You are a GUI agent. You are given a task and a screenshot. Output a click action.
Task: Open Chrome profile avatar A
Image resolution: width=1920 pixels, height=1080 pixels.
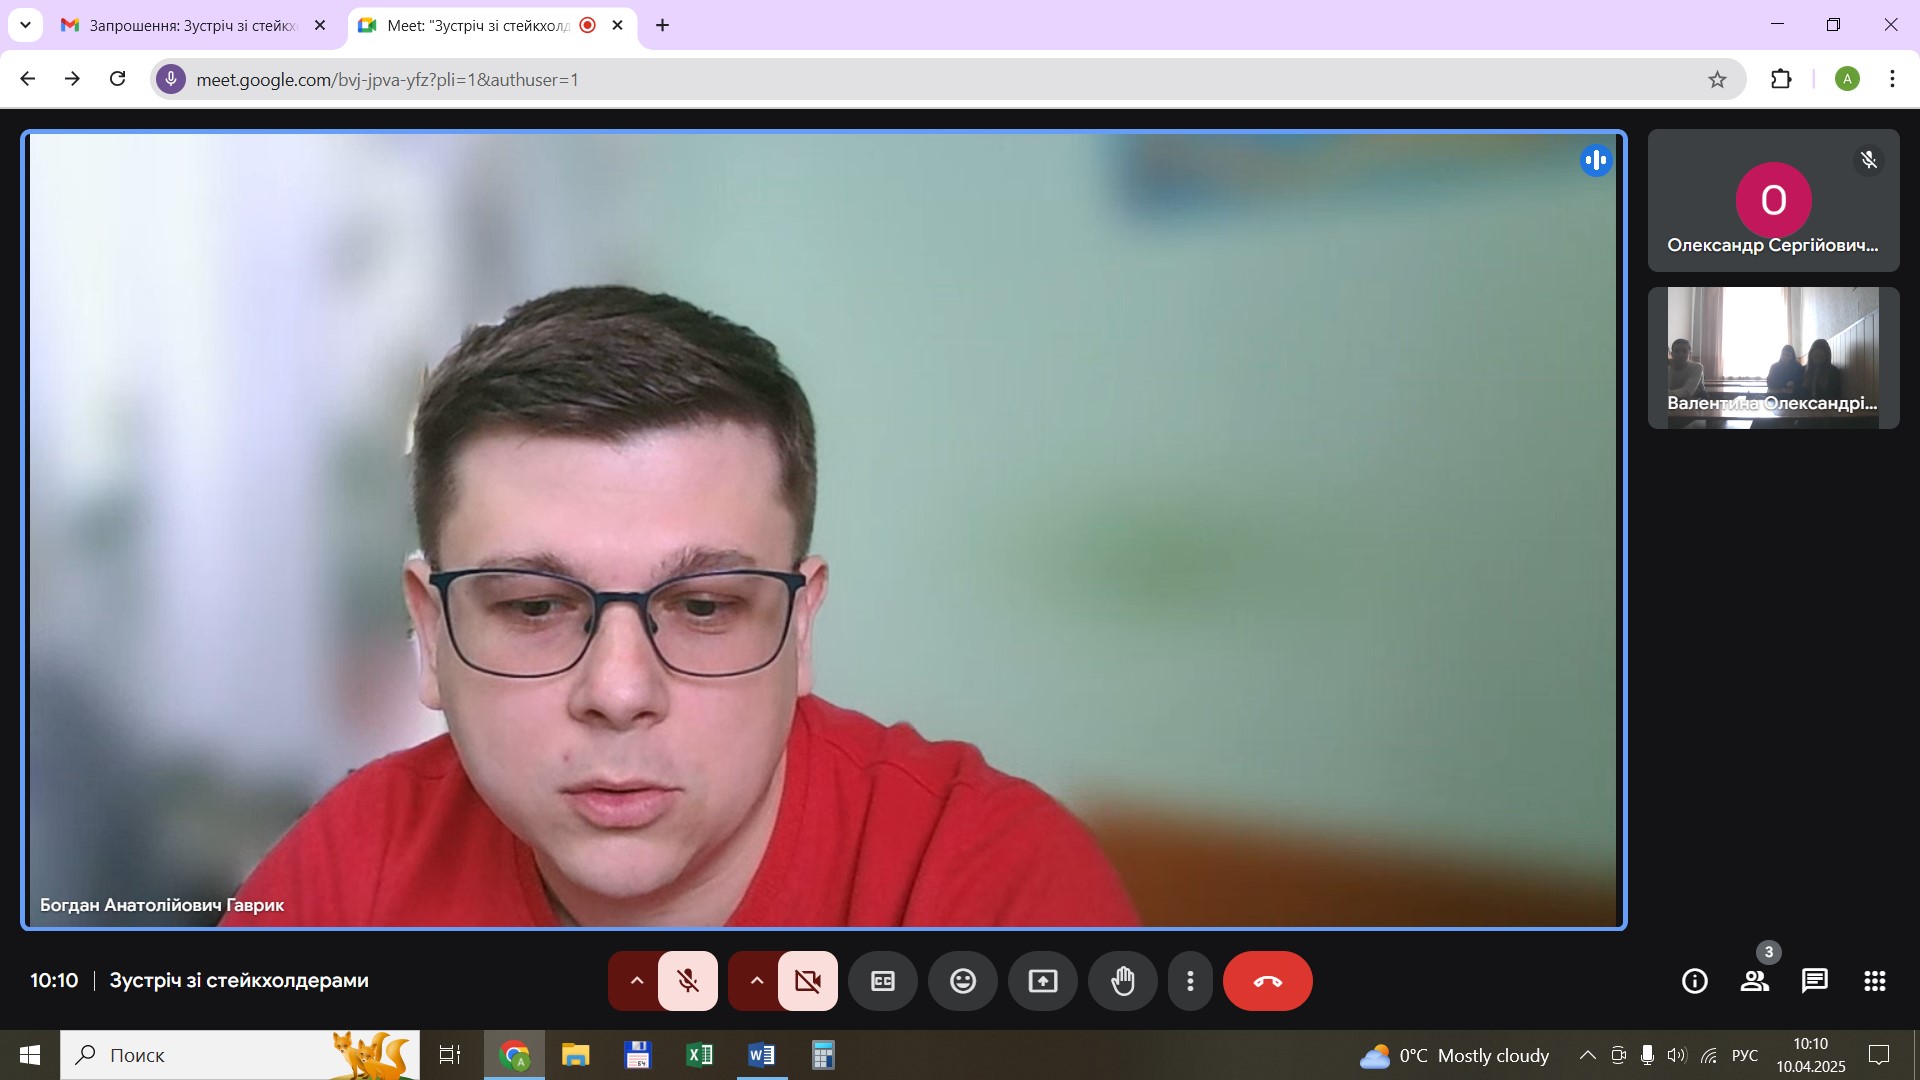point(1847,79)
